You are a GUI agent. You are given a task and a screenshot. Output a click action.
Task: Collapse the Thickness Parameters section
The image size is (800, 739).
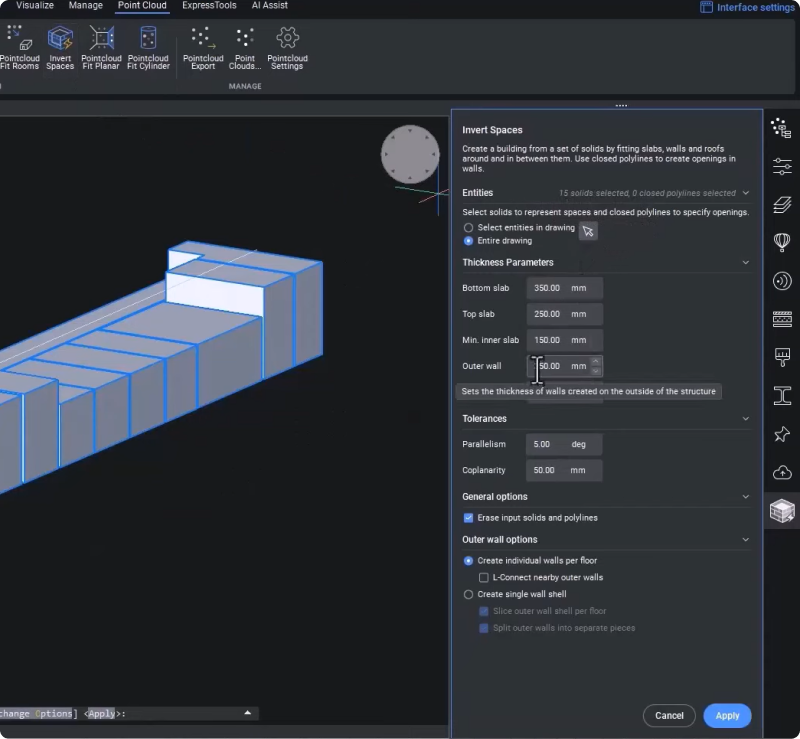click(x=745, y=263)
